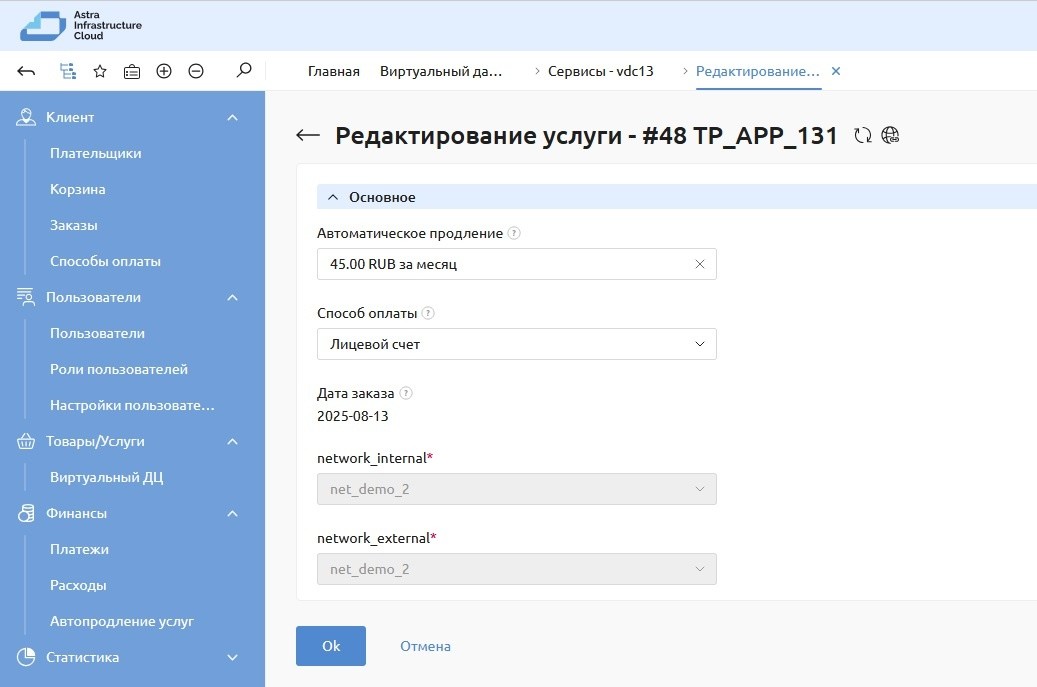Click the globe icon beside the page title
This screenshot has height=687, width=1037.
coord(891,136)
